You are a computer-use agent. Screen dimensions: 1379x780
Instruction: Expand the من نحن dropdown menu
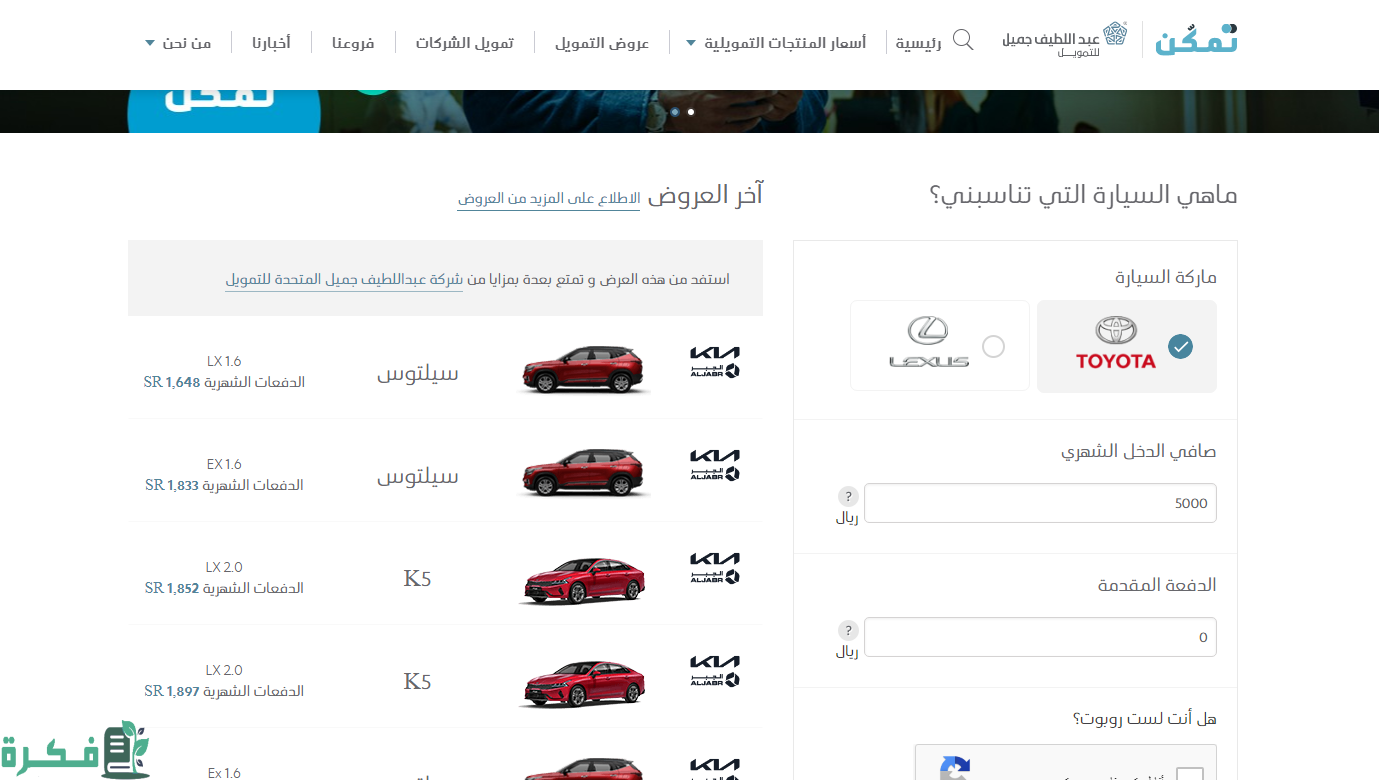click(178, 43)
